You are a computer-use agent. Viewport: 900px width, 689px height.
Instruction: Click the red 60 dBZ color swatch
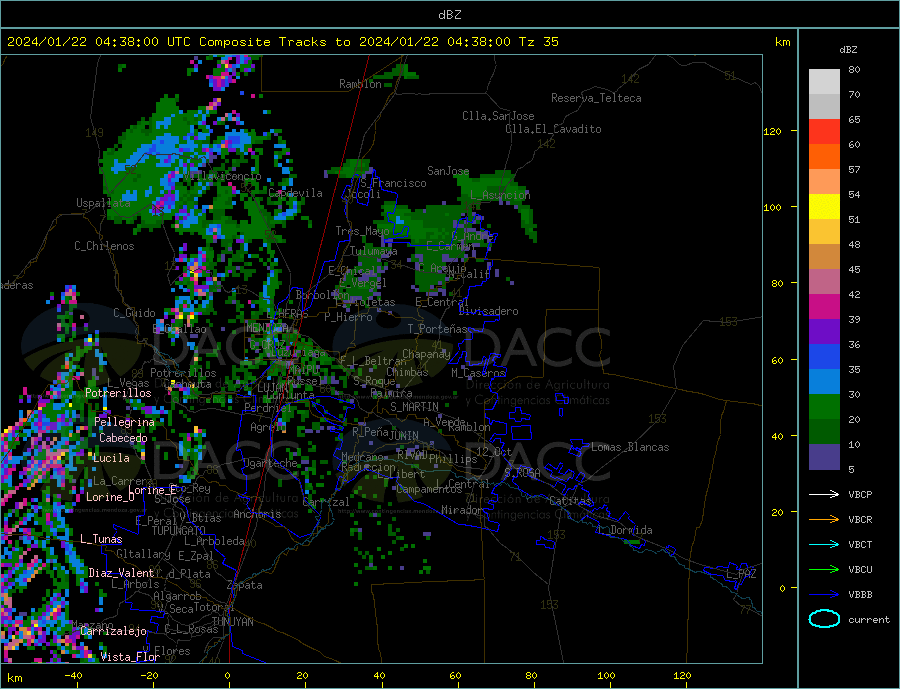pyautogui.click(x=824, y=131)
